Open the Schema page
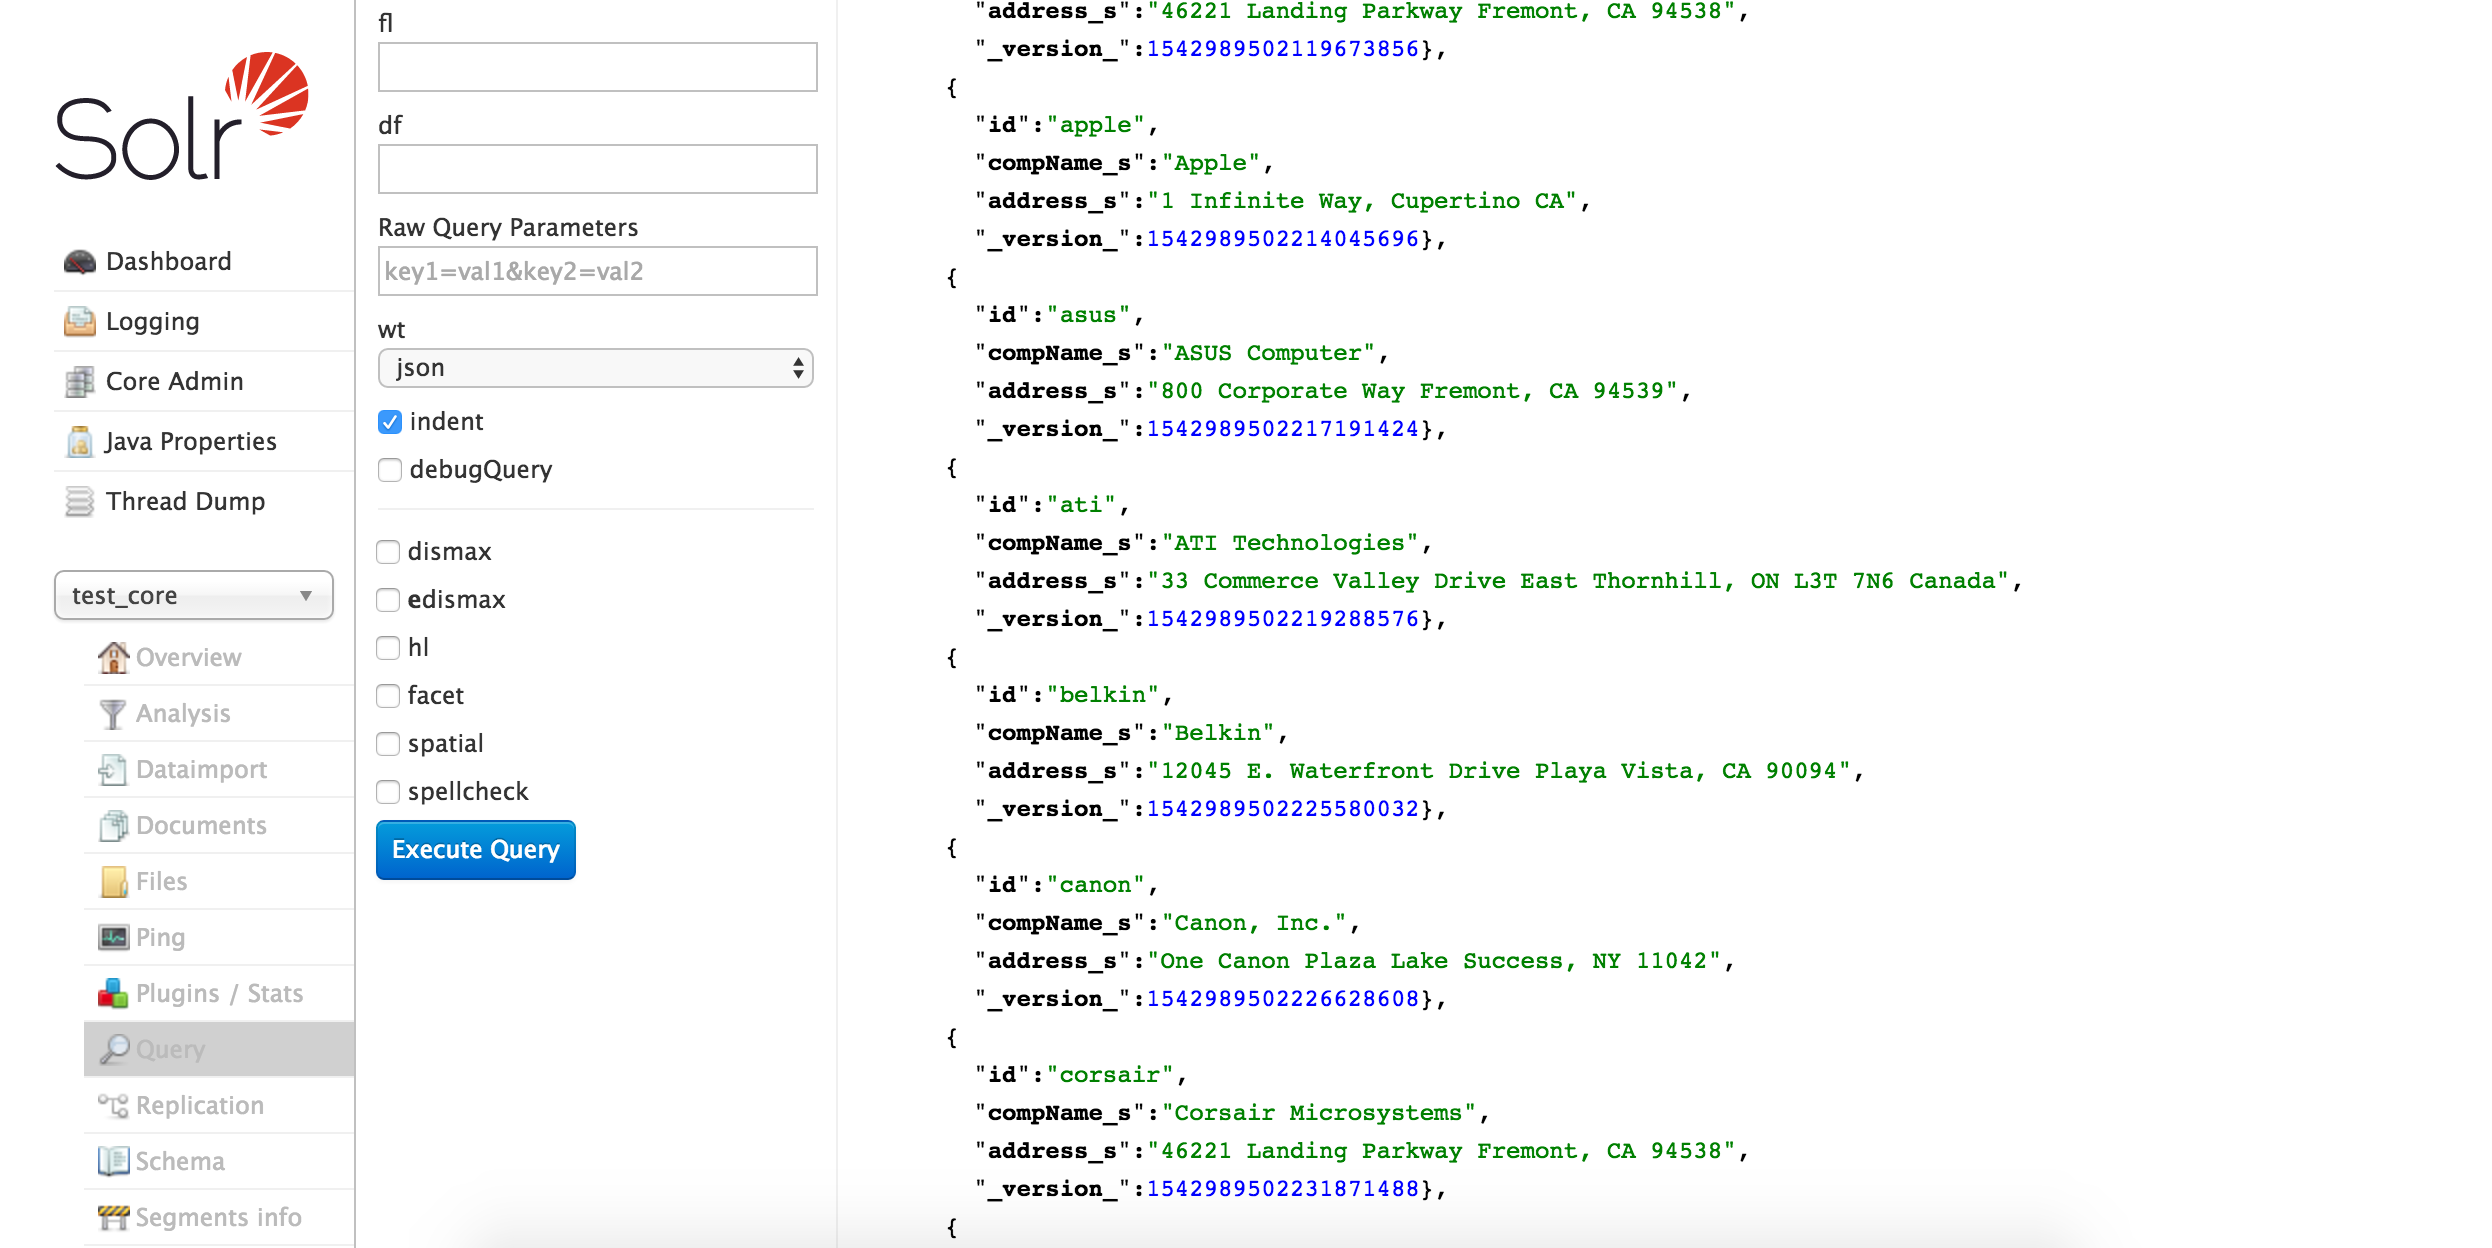 [x=180, y=1162]
